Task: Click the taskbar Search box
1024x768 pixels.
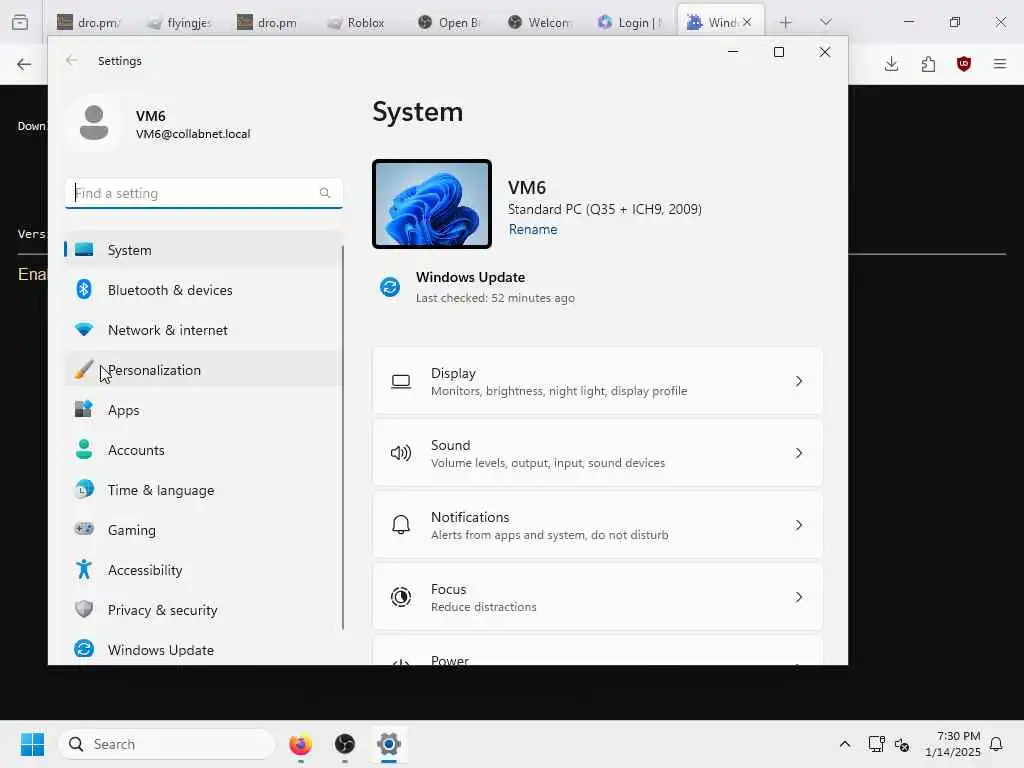Action: tap(167, 744)
